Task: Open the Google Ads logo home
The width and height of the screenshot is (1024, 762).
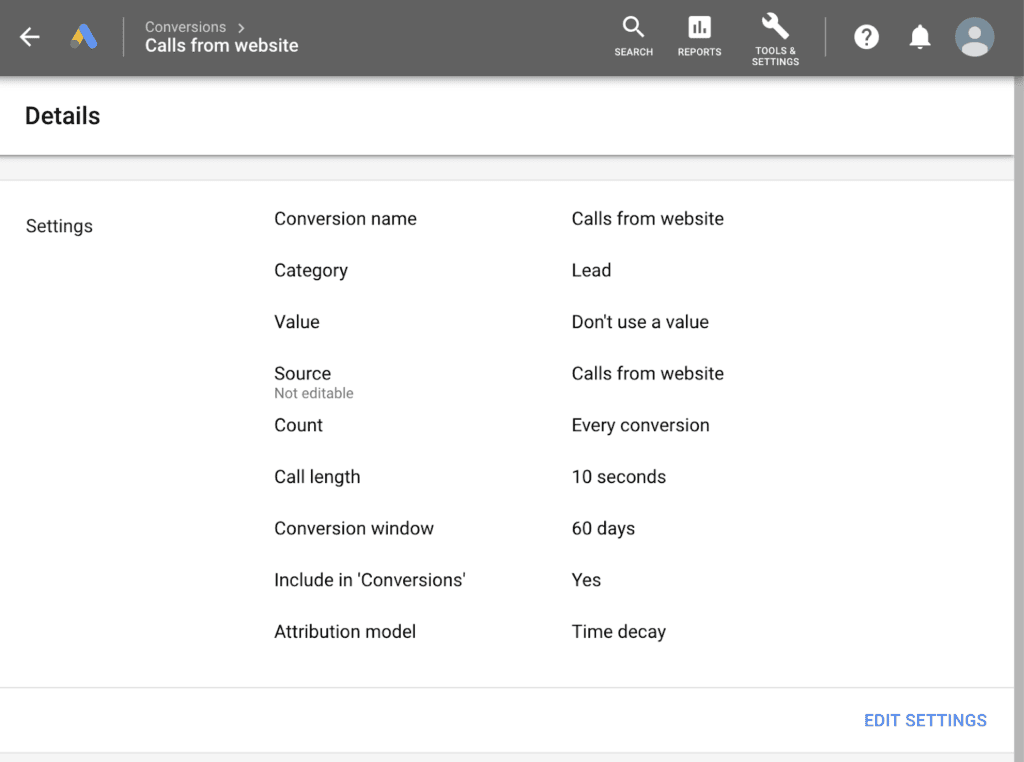Action: (x=84, y=37)
